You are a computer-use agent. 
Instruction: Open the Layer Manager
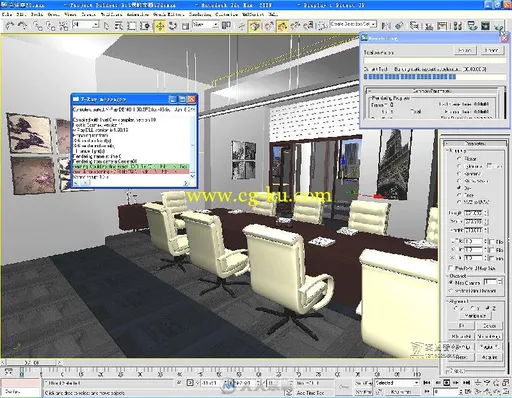pyautogui.click(x=414, y=25)
